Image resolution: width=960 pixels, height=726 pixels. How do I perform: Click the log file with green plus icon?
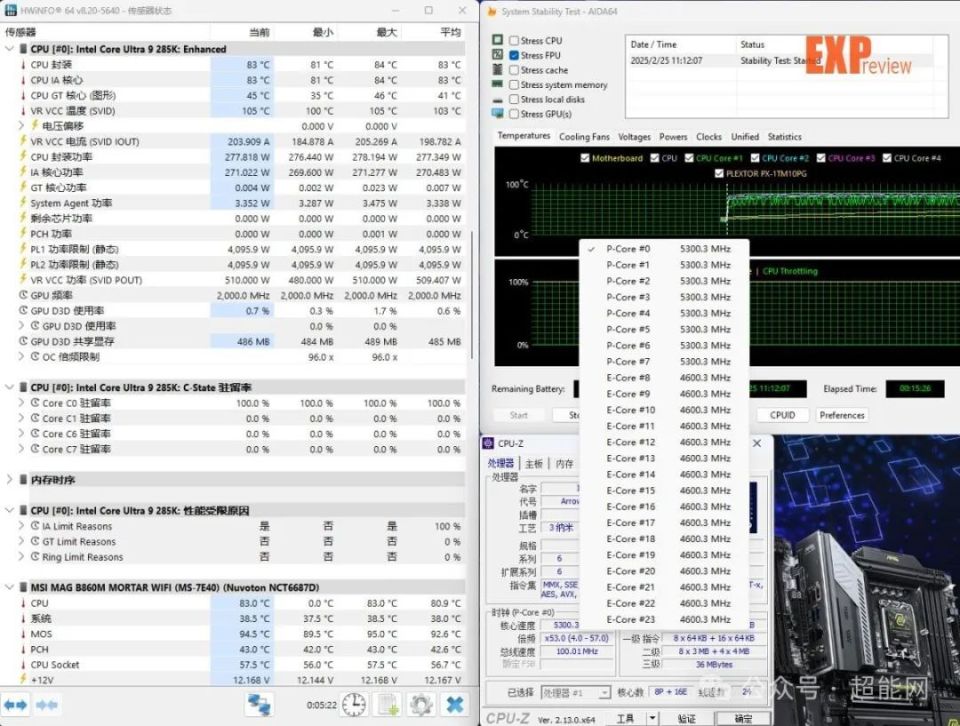pos(388,705)
